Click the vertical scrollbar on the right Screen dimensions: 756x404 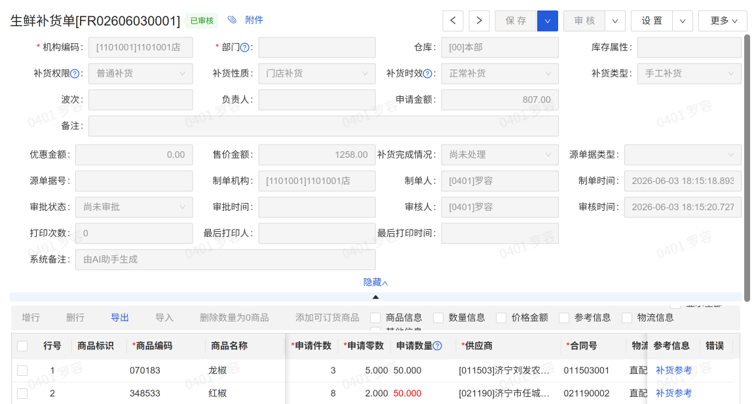click(x=747, y=168)
